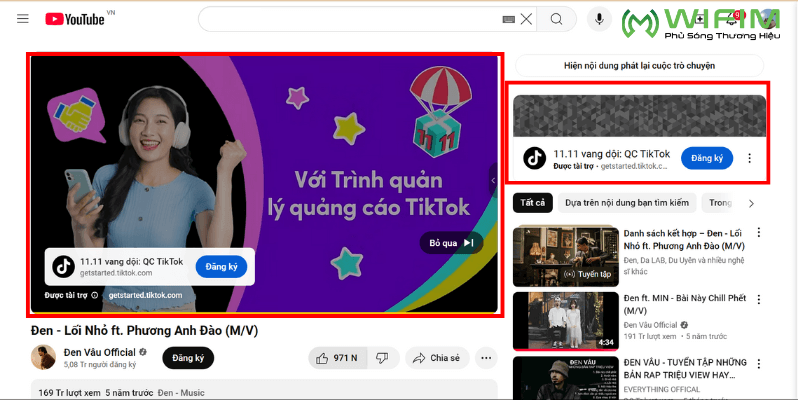Viewport: 800px width, 400px height.
Task: Skip the ad with Bỏ qua
Action: [x=452, y=243]
